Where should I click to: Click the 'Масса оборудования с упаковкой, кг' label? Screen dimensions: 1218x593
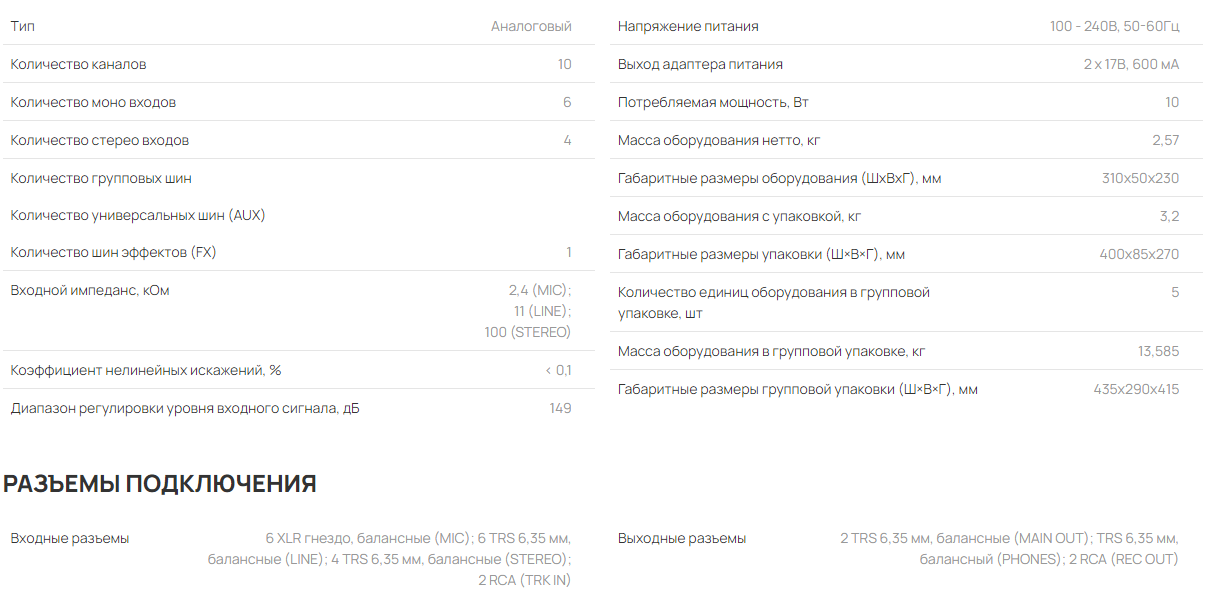(x=739, y=216)
